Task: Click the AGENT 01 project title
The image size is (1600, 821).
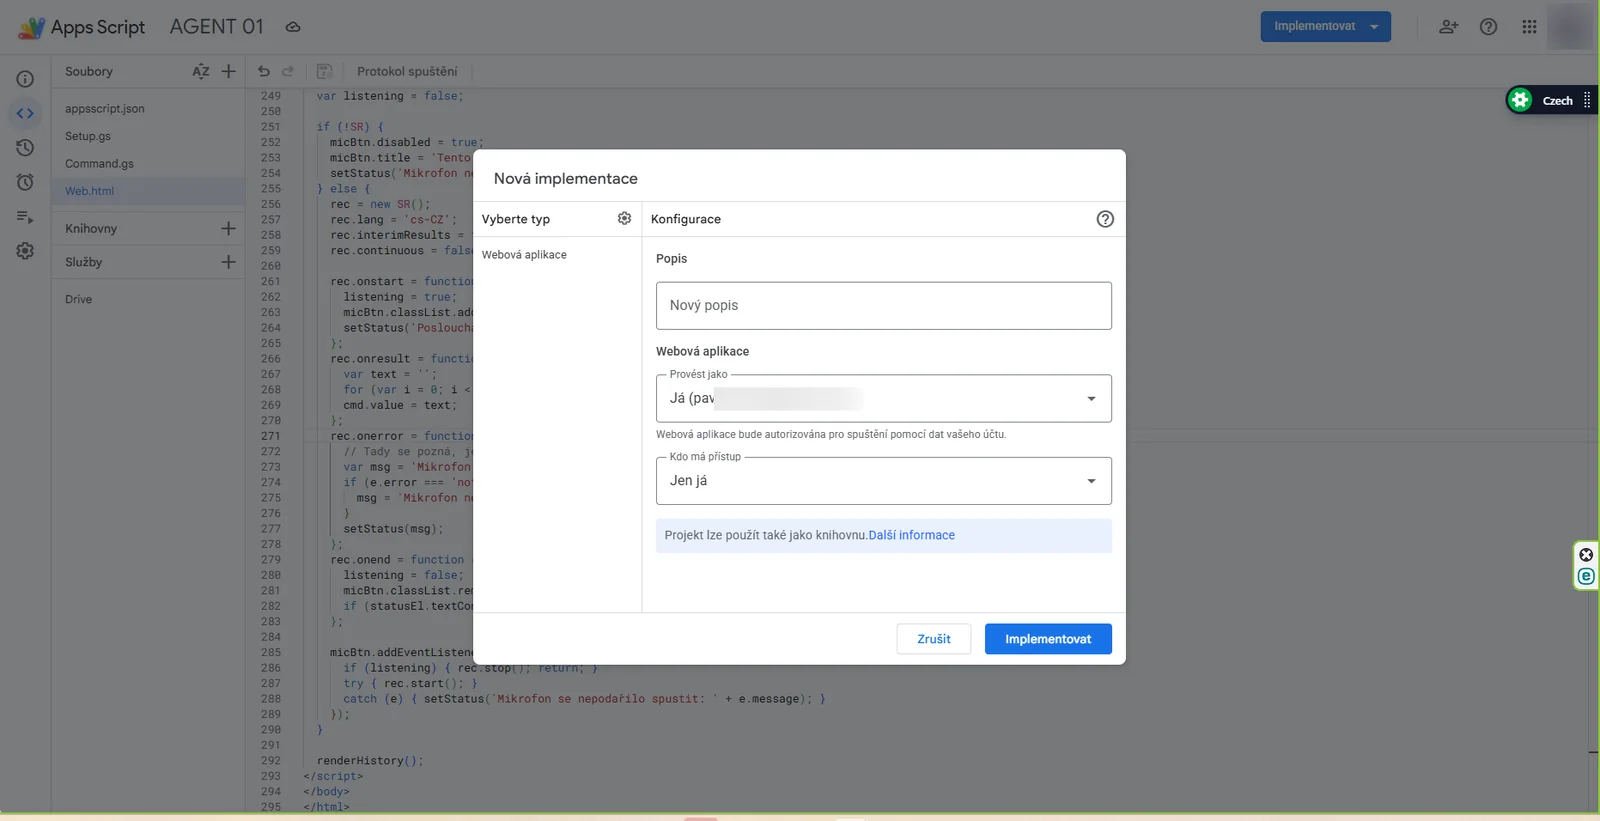Action: 217,27
